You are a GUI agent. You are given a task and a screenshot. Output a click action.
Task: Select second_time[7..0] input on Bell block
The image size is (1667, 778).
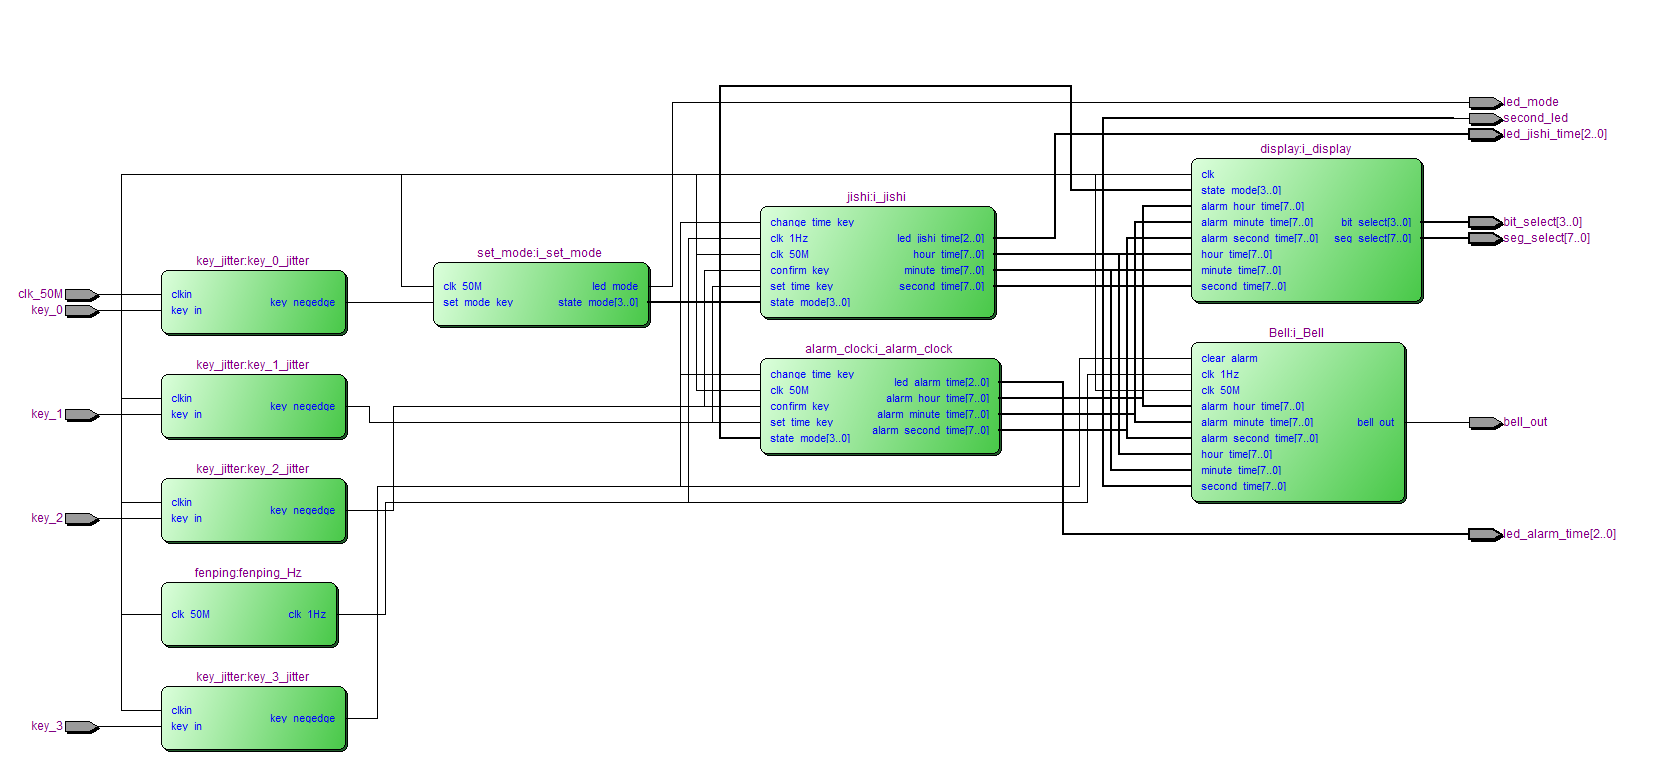coord(1244,487)
